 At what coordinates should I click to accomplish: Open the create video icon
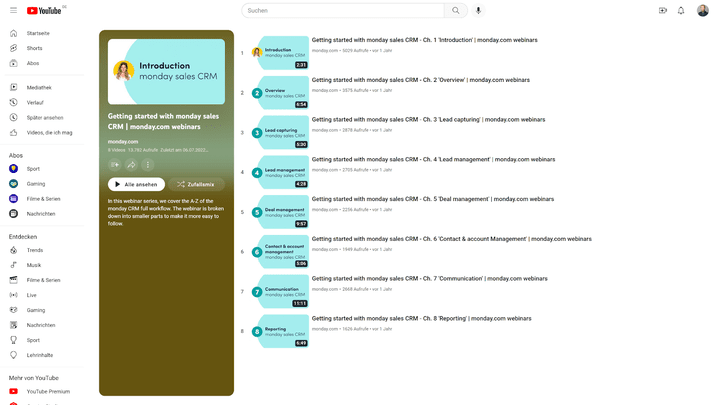[663, 10]
